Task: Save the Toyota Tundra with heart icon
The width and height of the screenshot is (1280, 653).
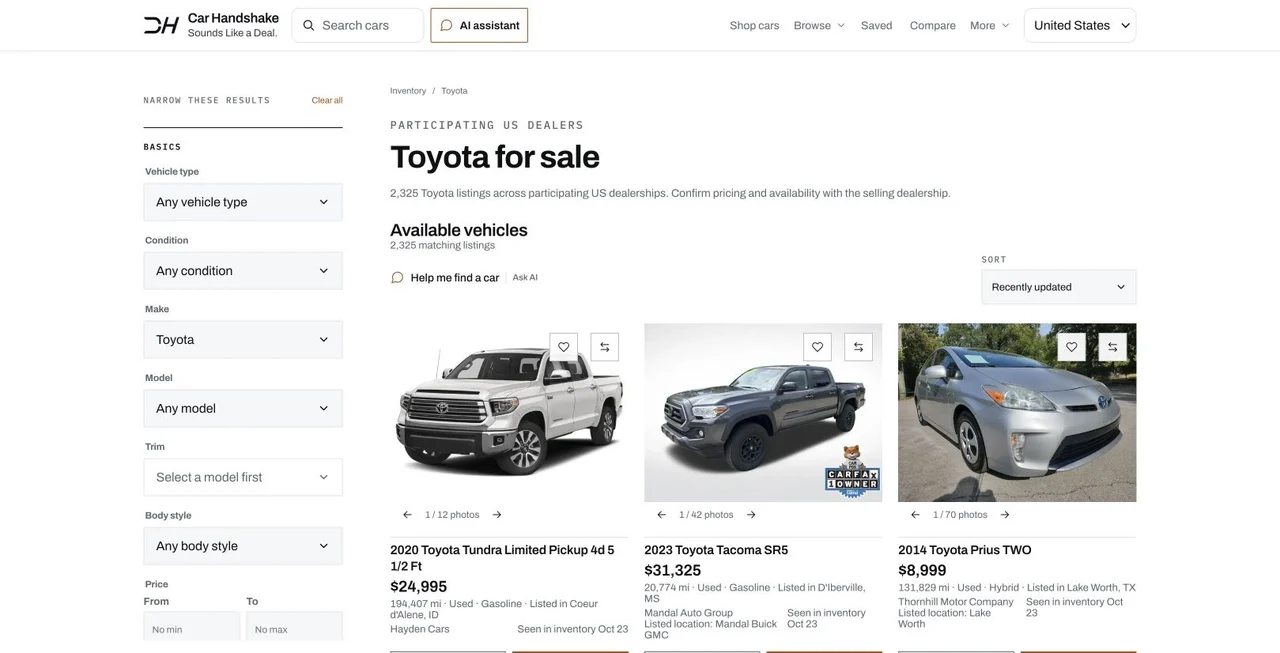Action: [564, 347]
